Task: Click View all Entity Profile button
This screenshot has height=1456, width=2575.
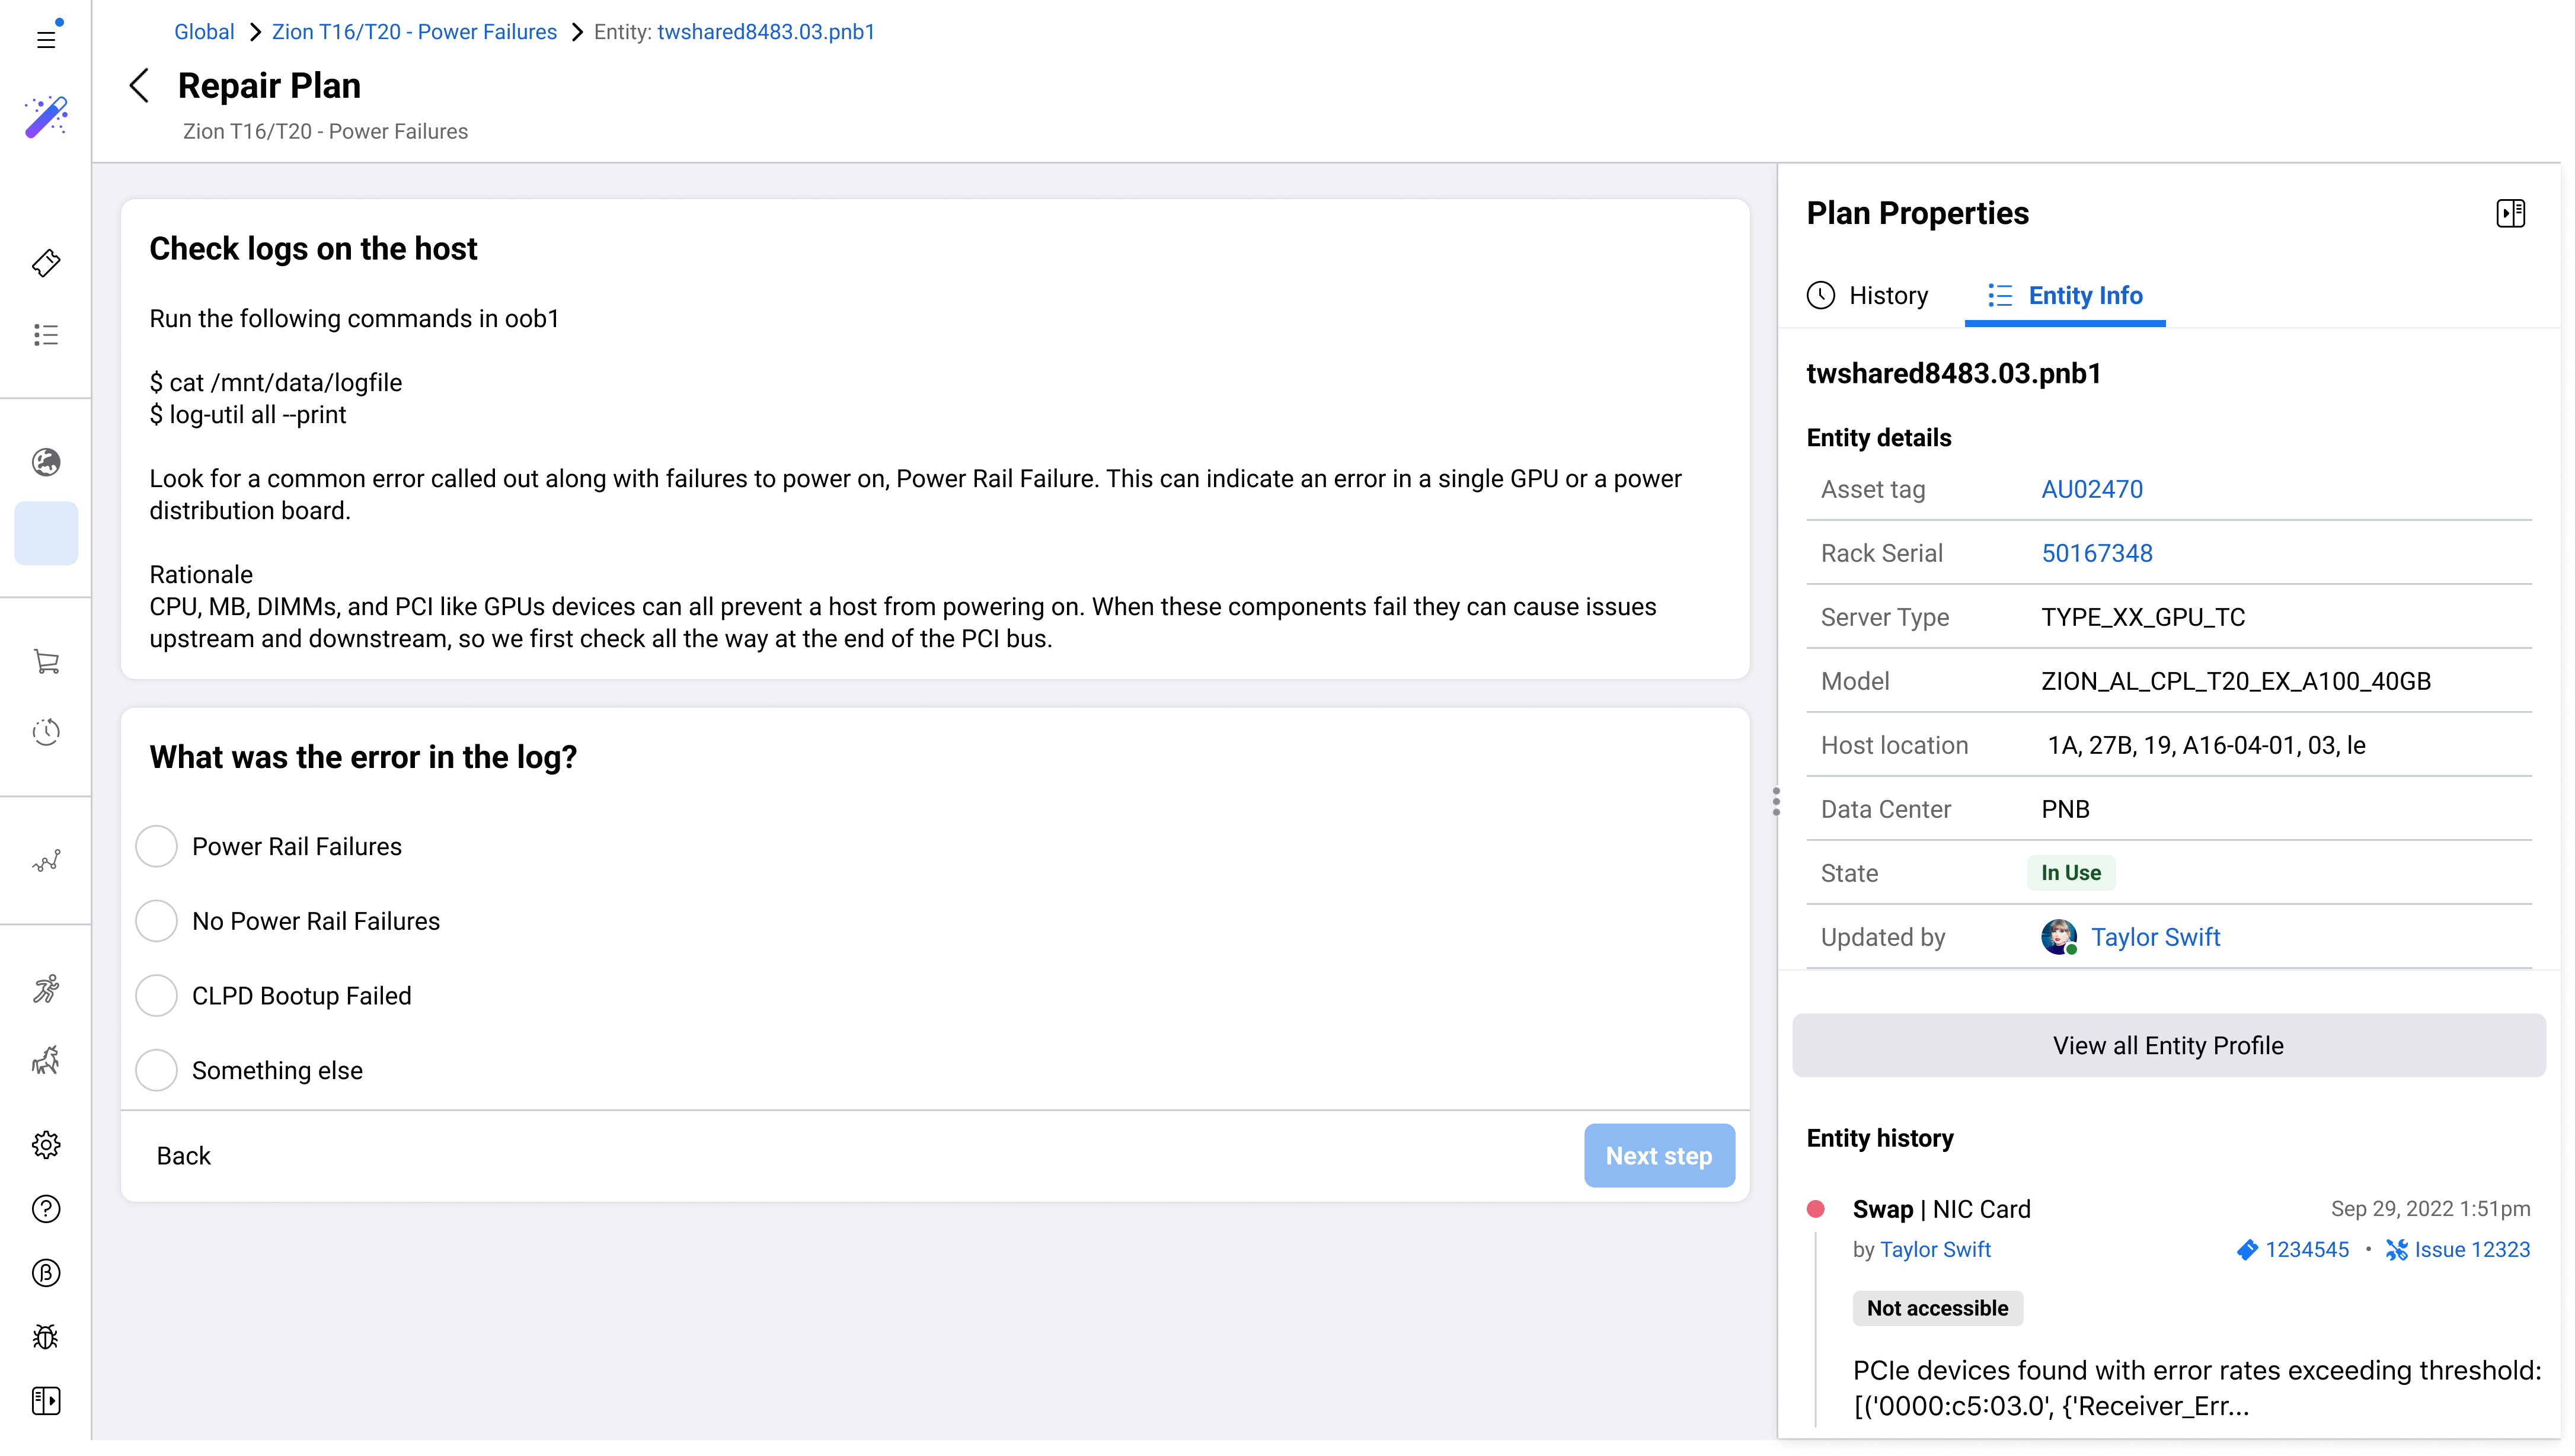Action: [x=2168, y=1045]
